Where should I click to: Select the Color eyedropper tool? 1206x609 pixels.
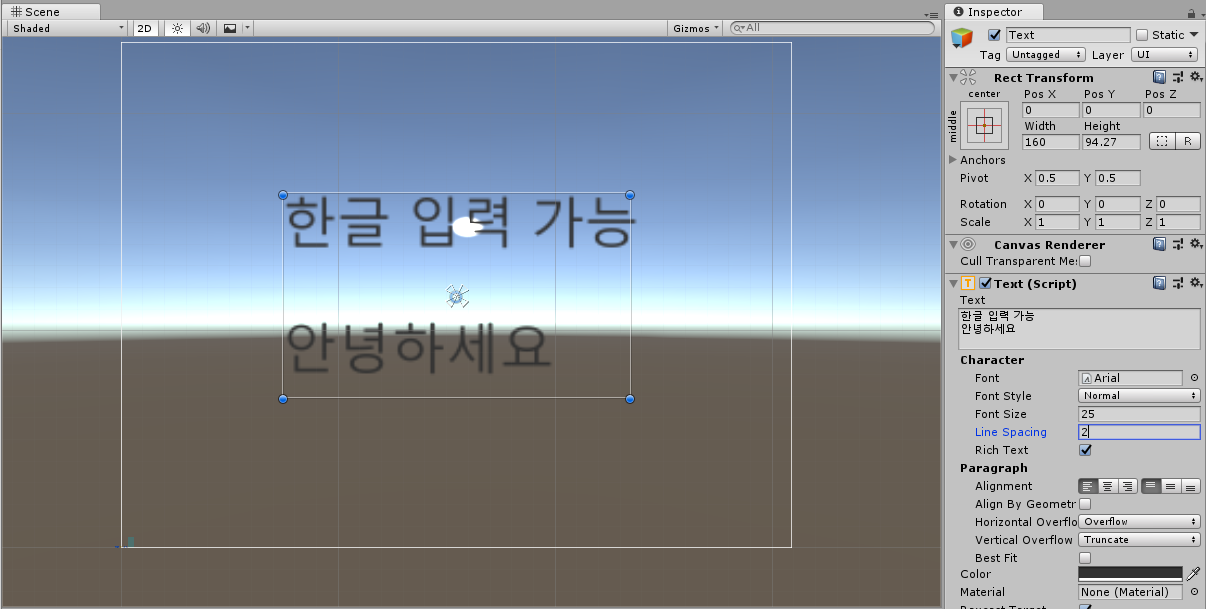click(1193, 574)
